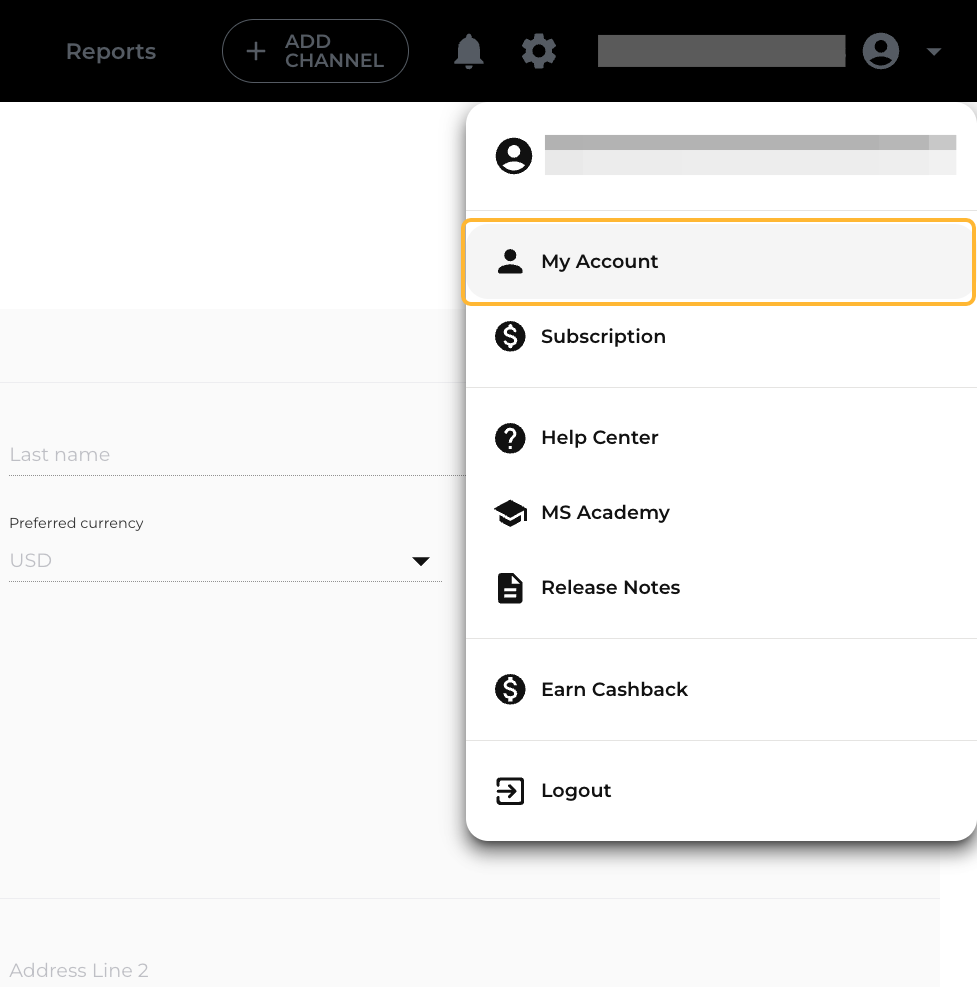Open the notifications bell icon

click(468, 51)
